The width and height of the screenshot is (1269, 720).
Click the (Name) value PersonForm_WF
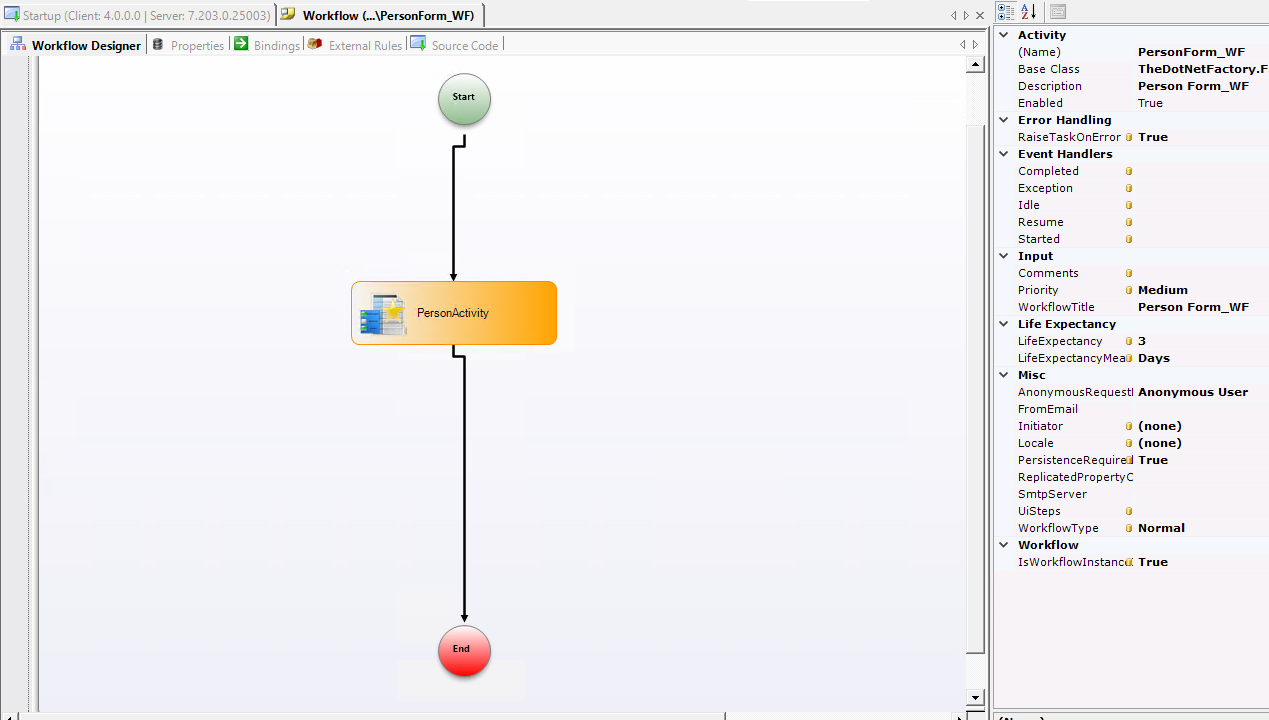(x=1191, y=52)
